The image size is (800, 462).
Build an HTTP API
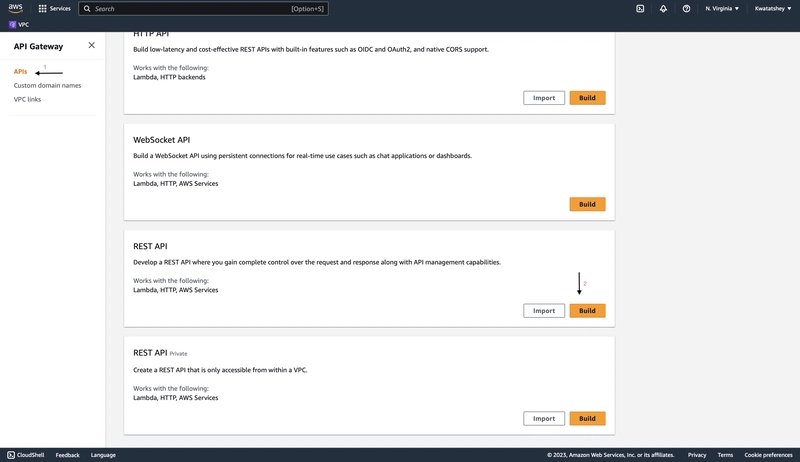click(587, 98)
